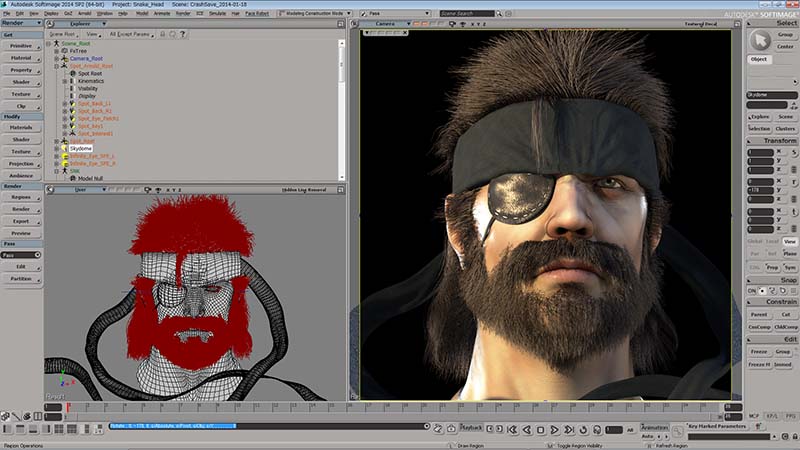
Task: Toggle the loop playback icon
Action: click(583, 430)
